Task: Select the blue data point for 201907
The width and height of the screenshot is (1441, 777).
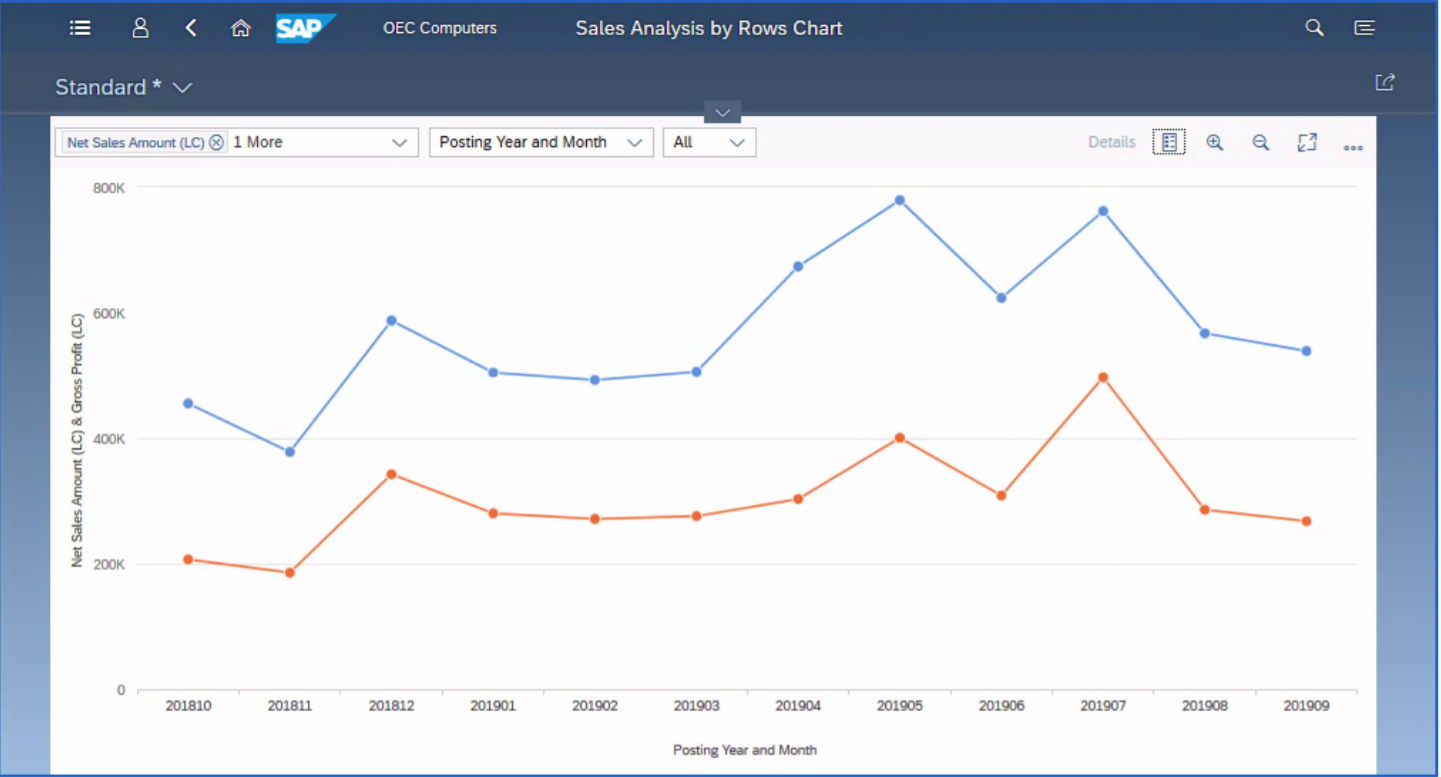Action: tap(1103, 211)
